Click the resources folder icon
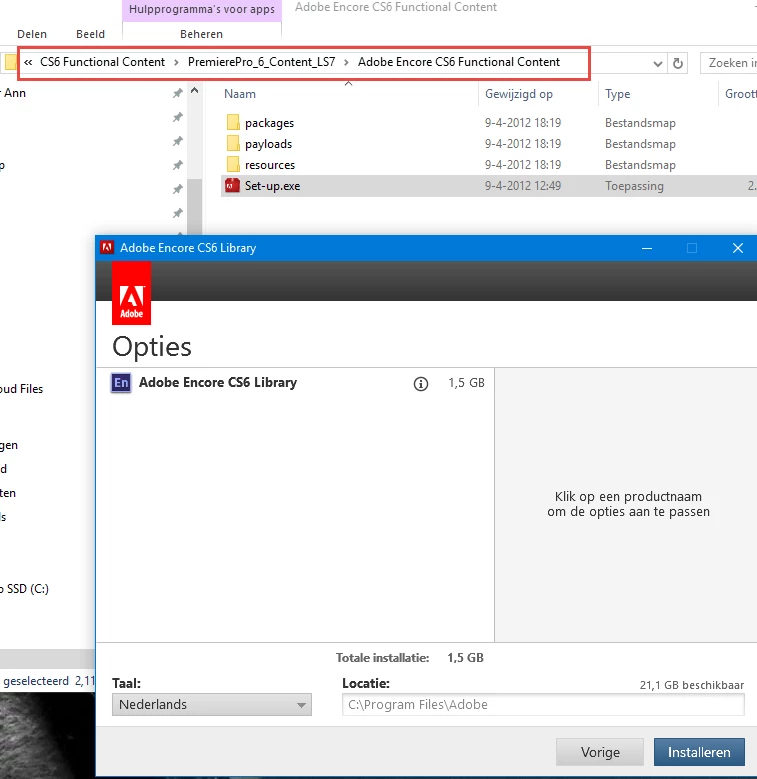The width and height of the screenshot is (757, 779). (232, 164)
